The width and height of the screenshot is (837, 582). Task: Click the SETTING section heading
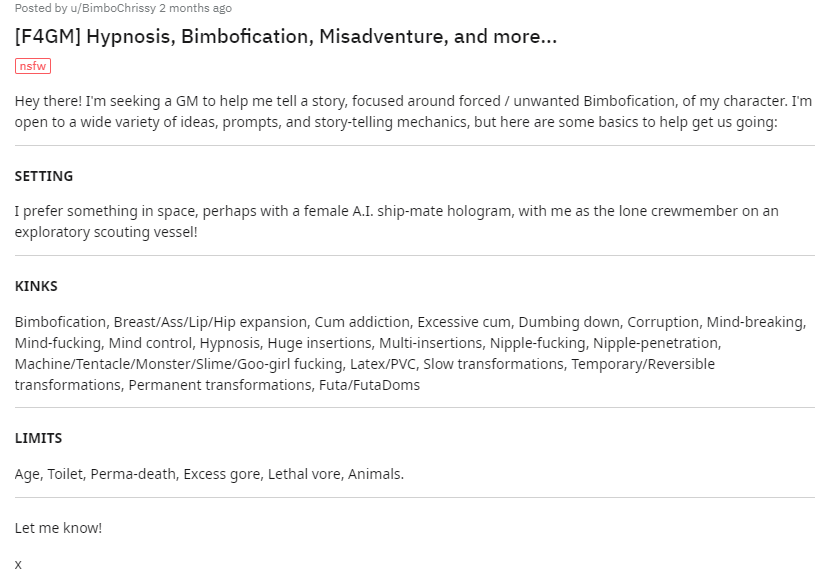pos(44,176)
